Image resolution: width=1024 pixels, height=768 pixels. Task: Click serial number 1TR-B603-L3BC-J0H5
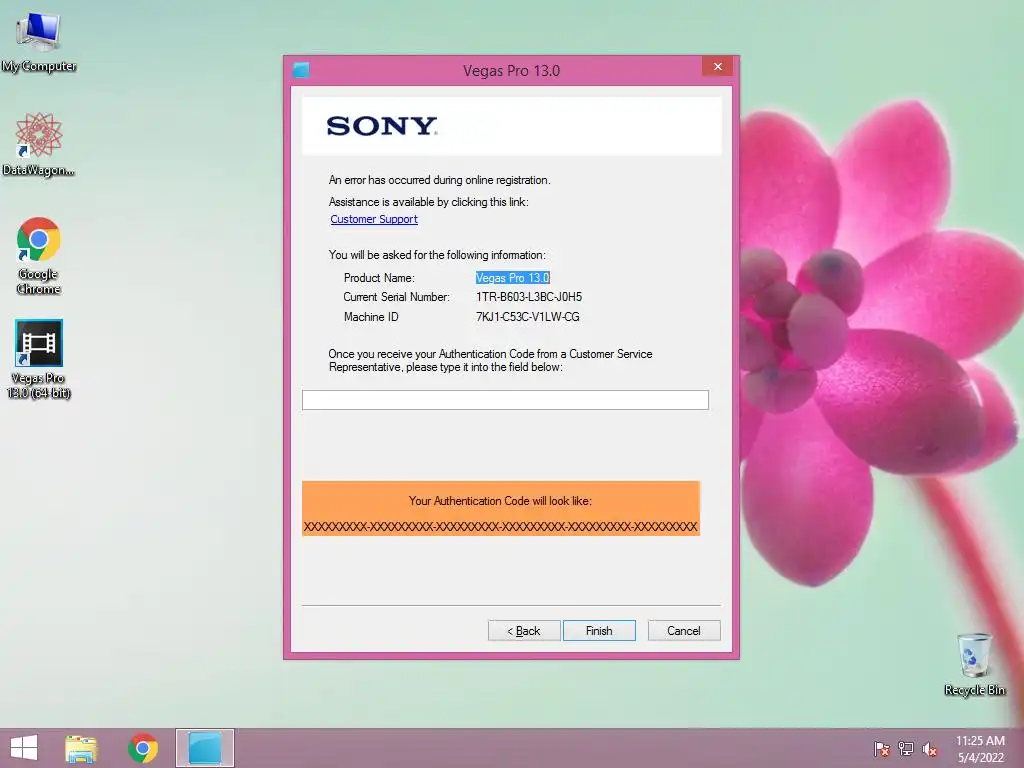click(529, 297)
